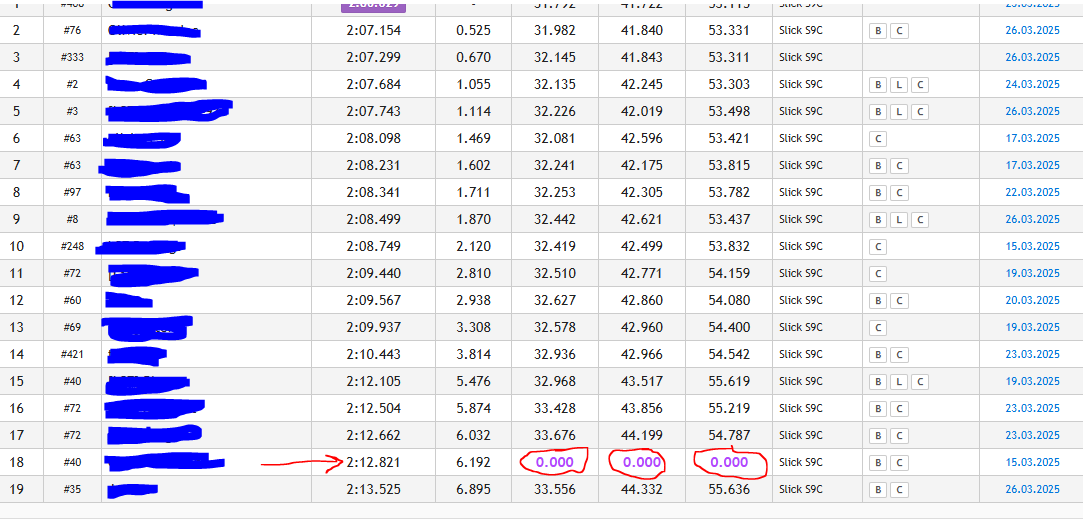Select the B badge in row 4 (2:07.684)
Screen dimensions: 1083x519
click(x=878, y=85)
